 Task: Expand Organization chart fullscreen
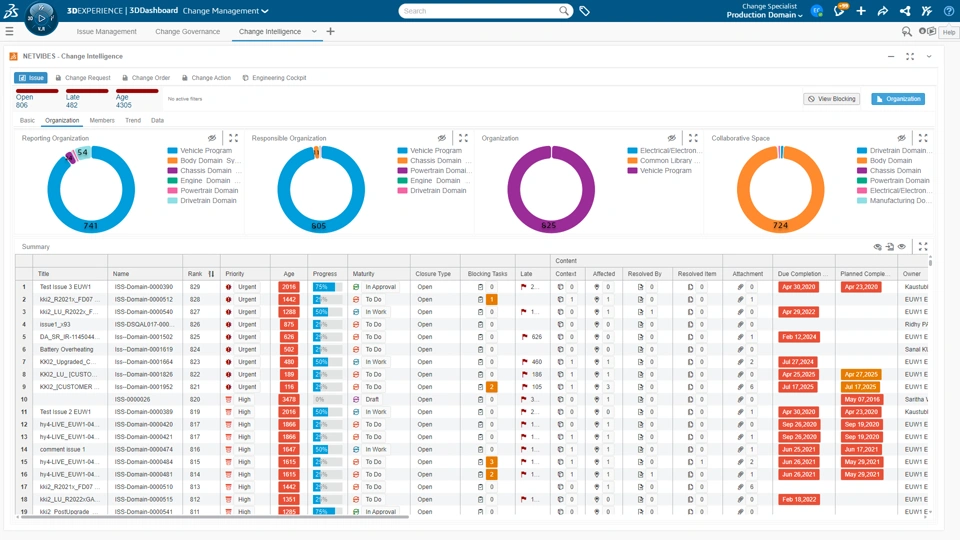pyautogui.click(x=693, y=138)
